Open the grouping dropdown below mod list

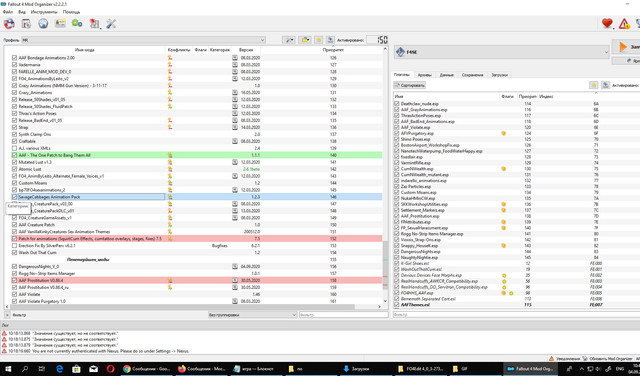(x=252, y=315)
